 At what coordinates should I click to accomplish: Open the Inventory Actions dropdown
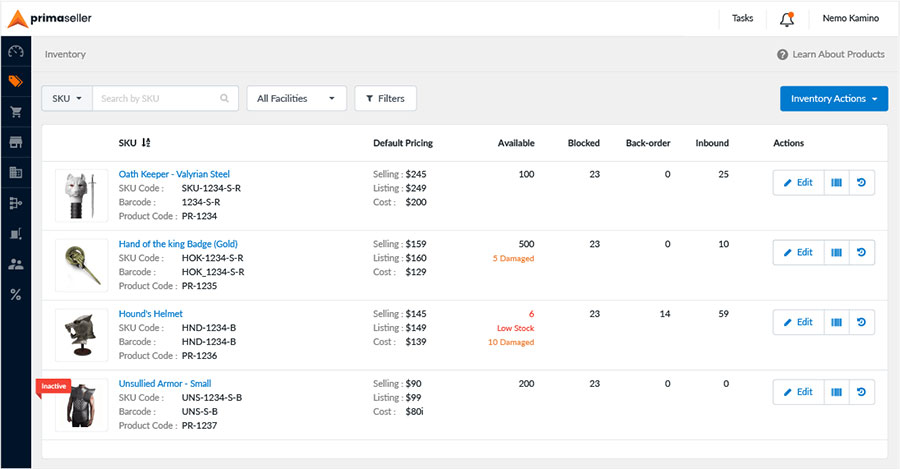tap(833, 99)
